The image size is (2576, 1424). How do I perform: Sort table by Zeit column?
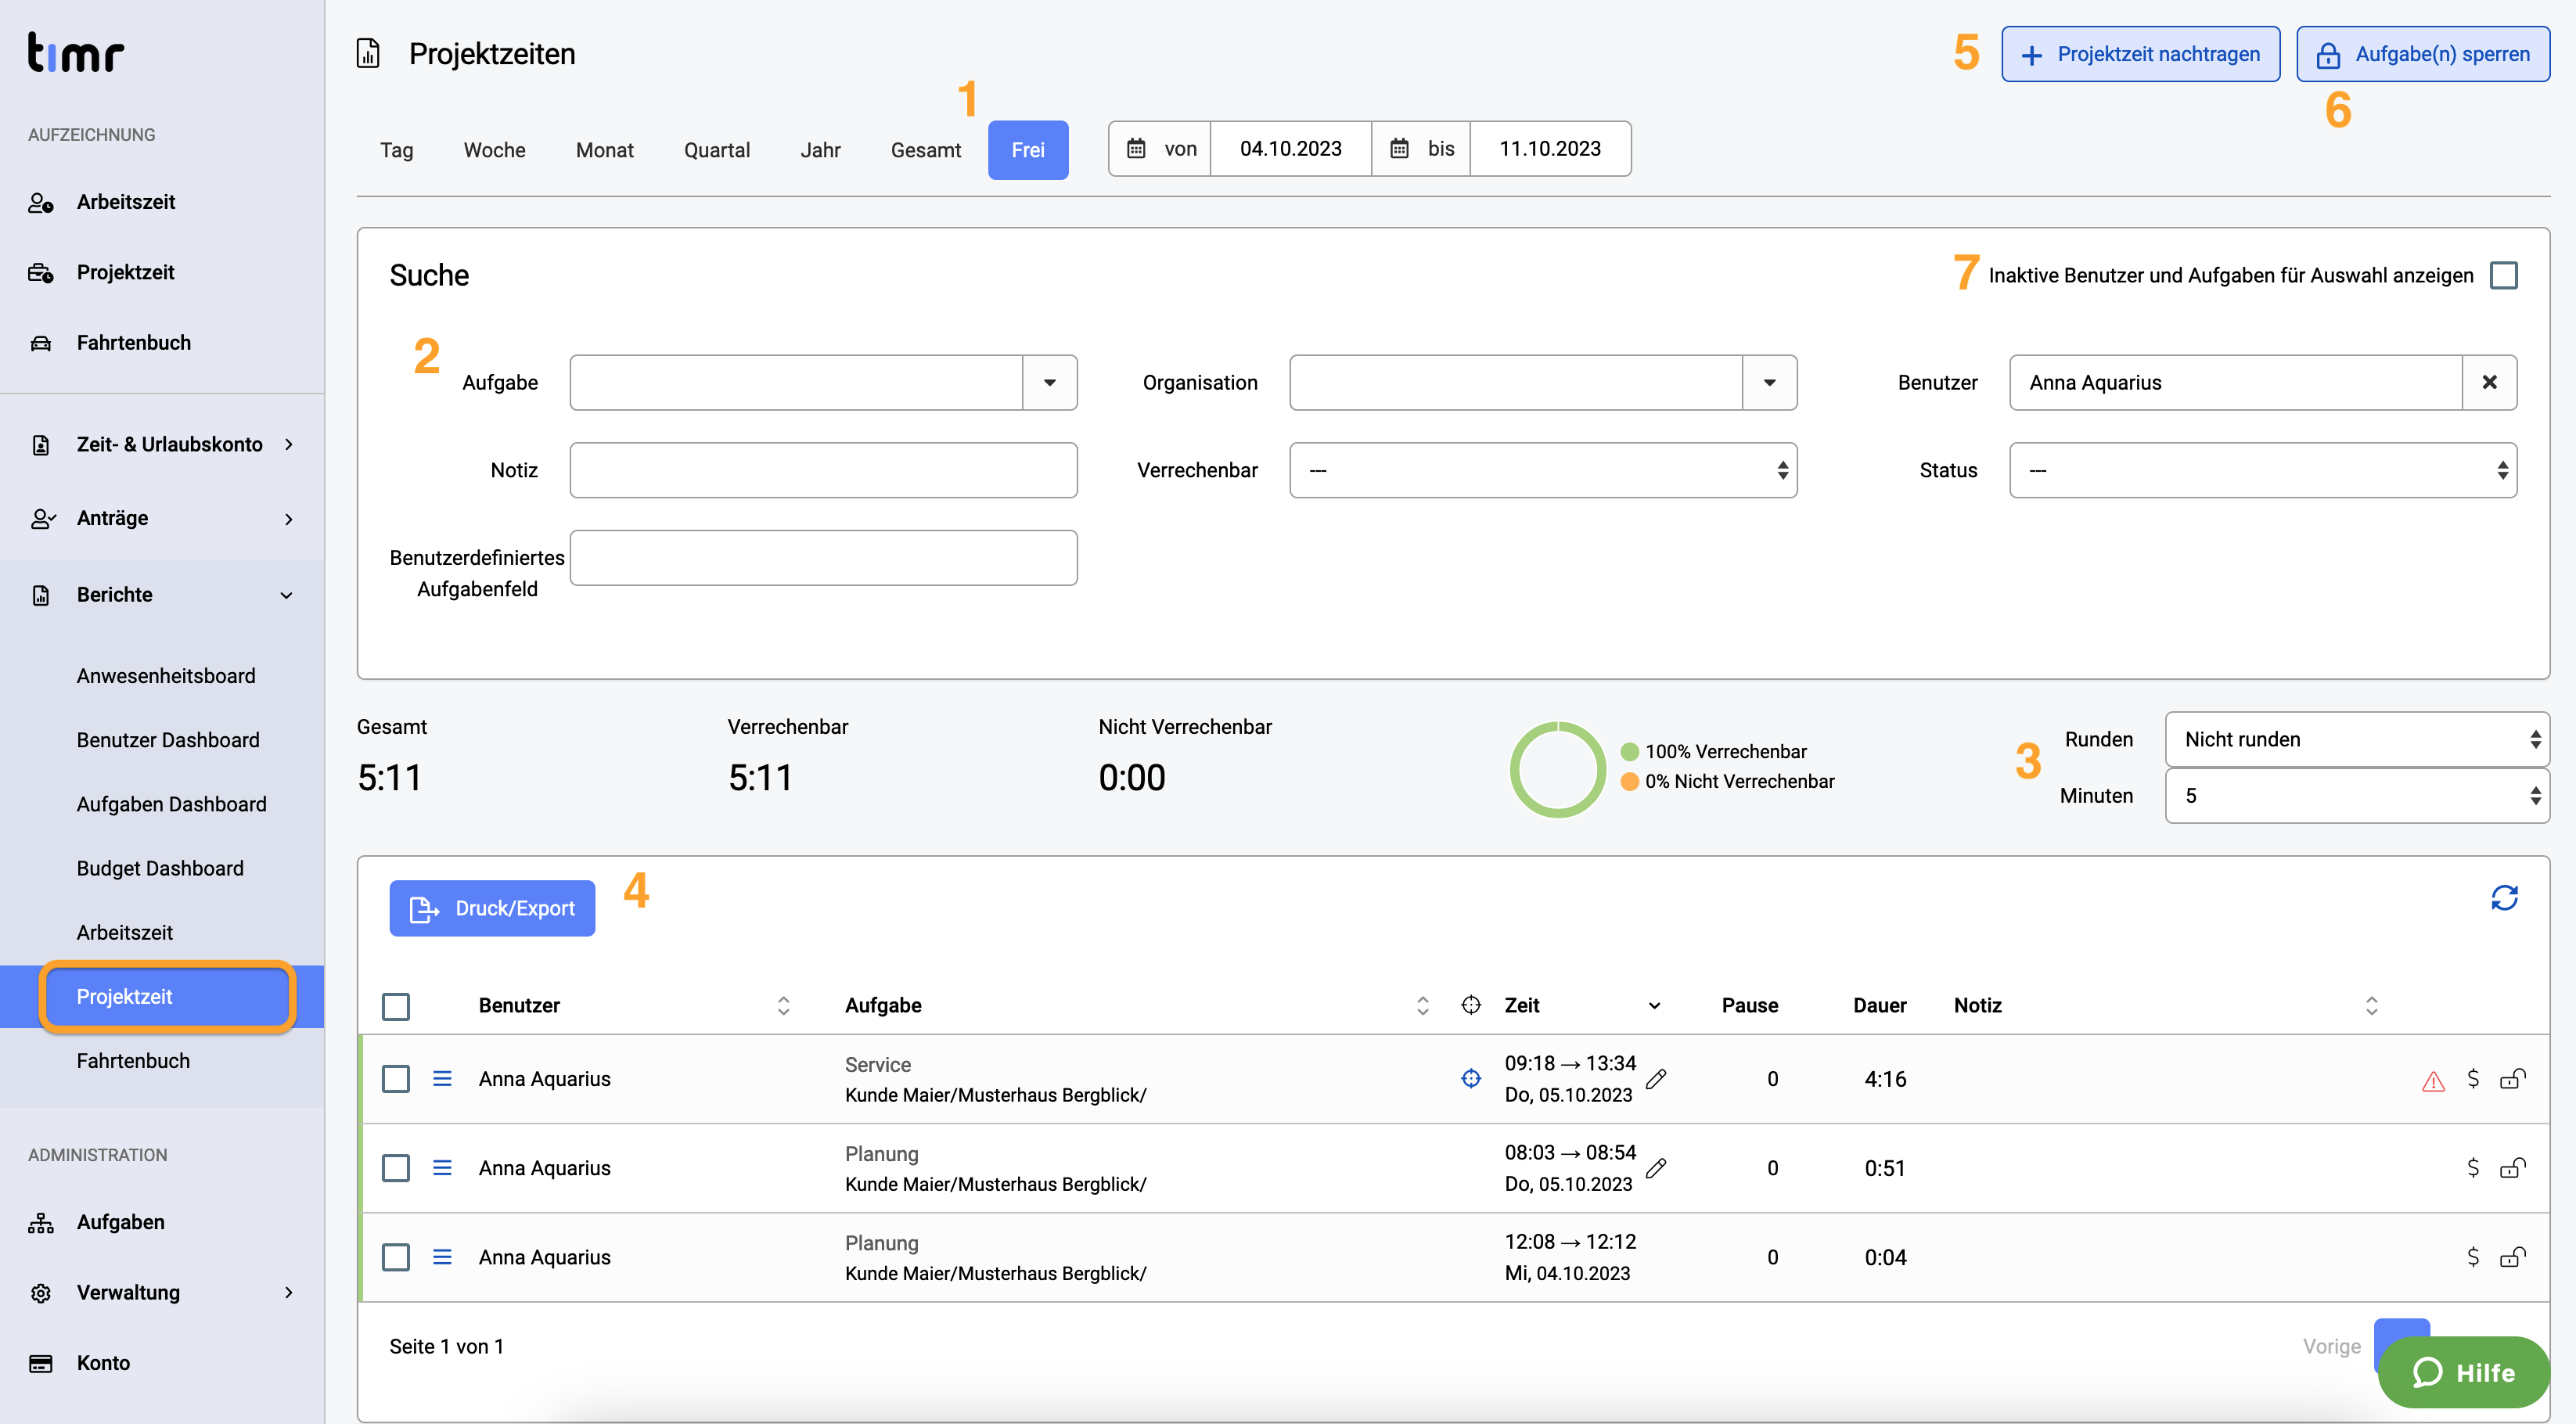tap(1654, 1006)
